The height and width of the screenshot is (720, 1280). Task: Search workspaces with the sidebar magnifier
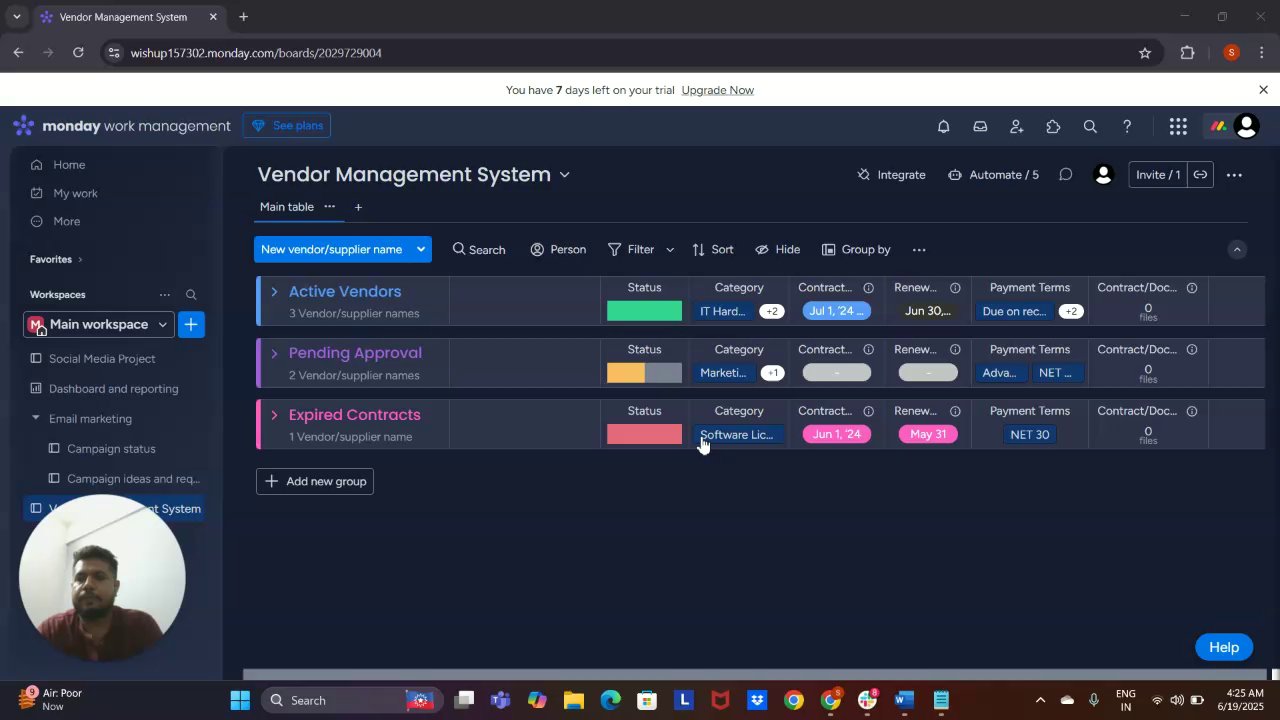pyautogui.click(x=191, y=295)
